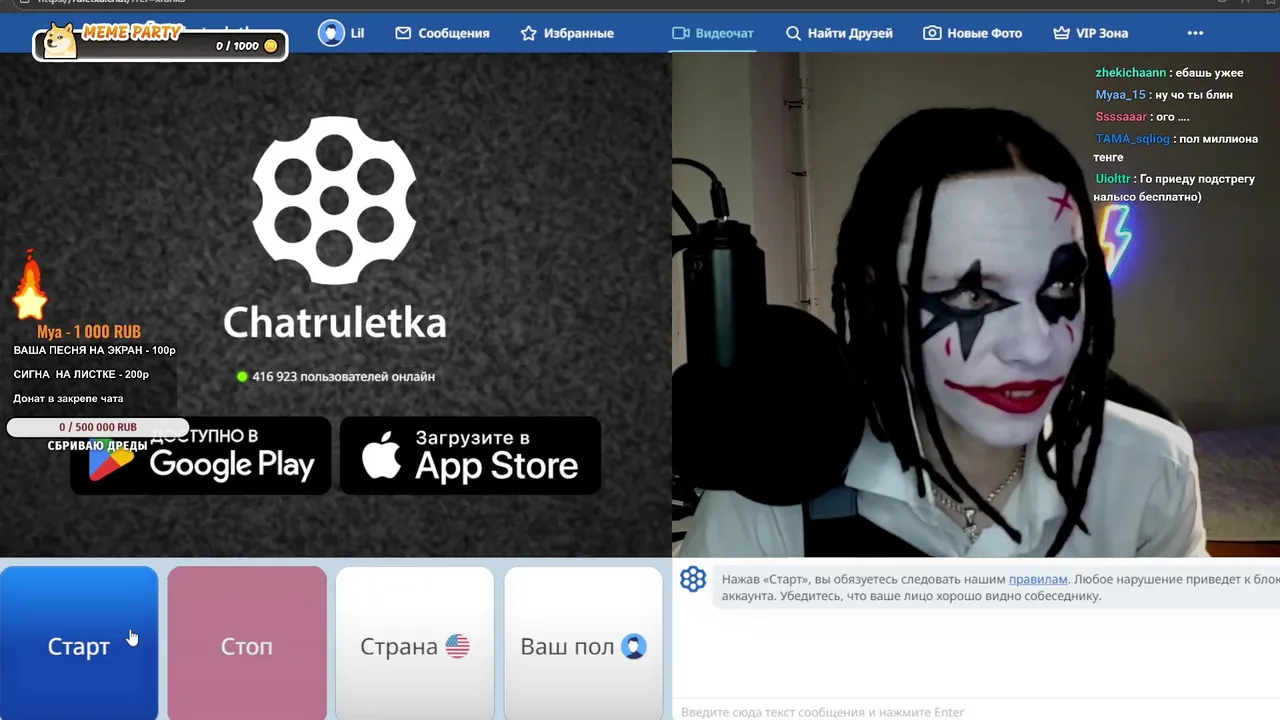Viewport: 1280px width, 720px height.
Task: Click the gender avatar icon
Action: [633, 646]
